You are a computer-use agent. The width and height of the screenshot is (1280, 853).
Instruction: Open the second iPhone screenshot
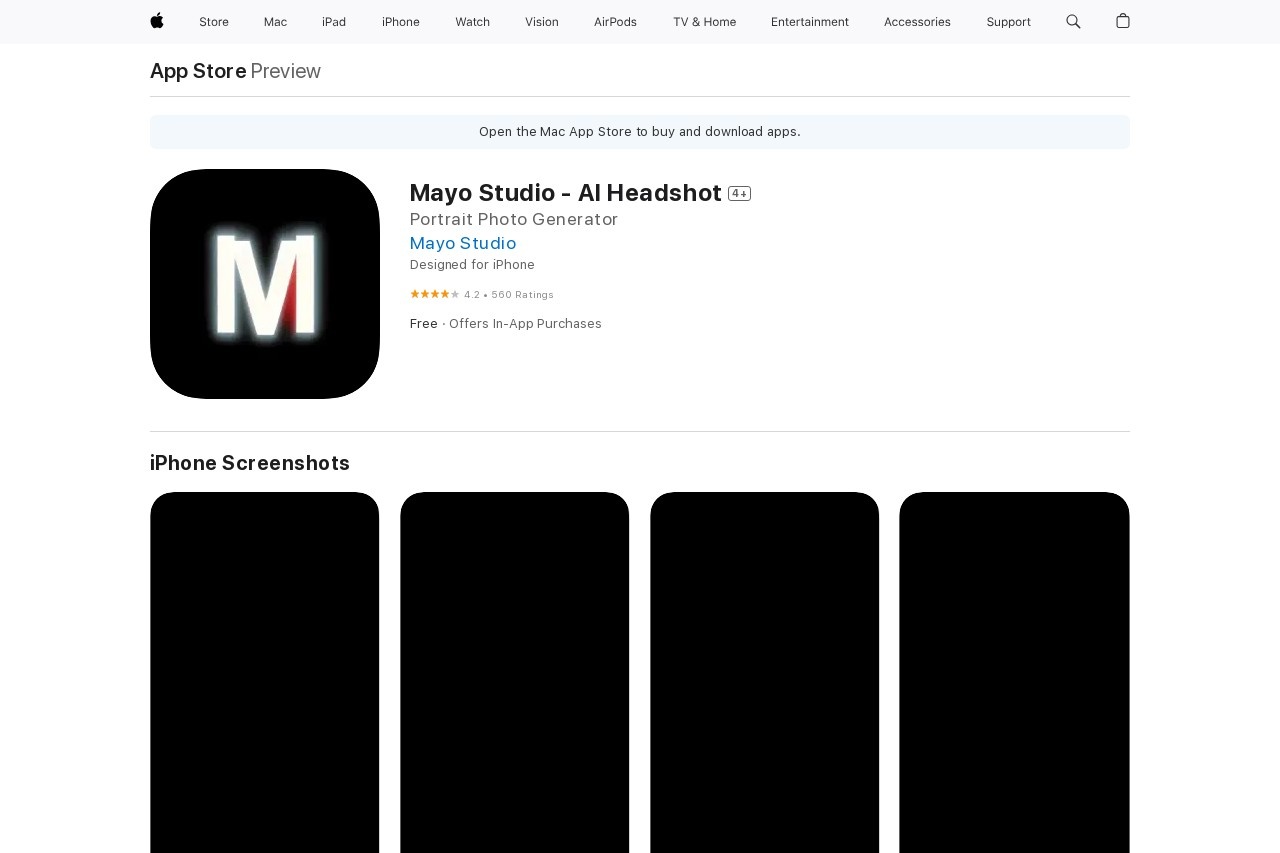pos(515,672)
